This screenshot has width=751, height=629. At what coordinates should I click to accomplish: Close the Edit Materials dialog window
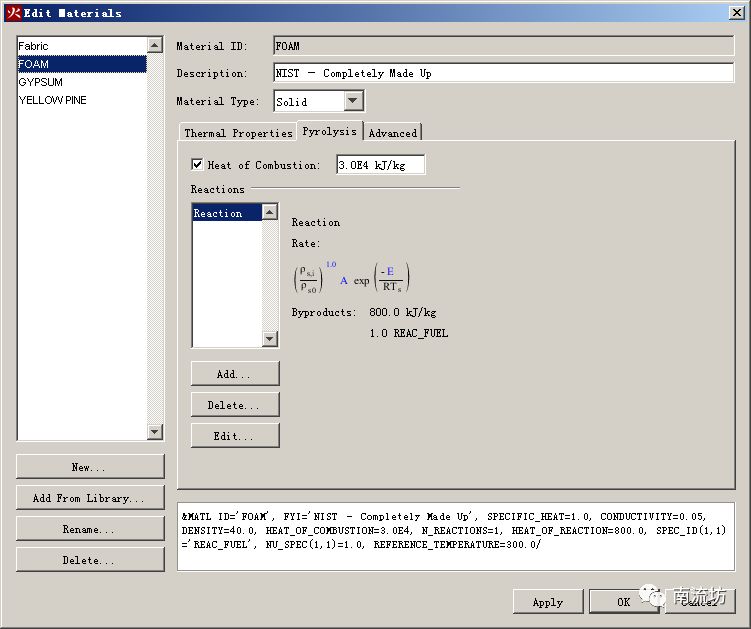pyautogui.click(x=736, y=13)
